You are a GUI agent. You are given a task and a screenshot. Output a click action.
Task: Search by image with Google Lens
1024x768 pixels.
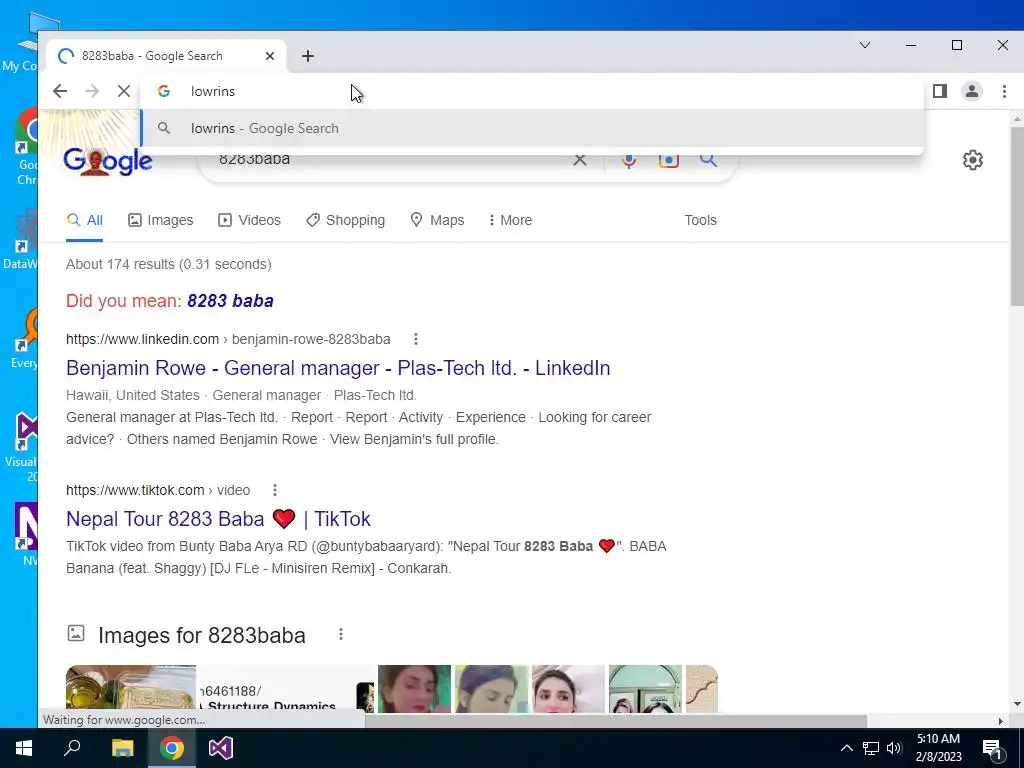click(x=669, y=160)
